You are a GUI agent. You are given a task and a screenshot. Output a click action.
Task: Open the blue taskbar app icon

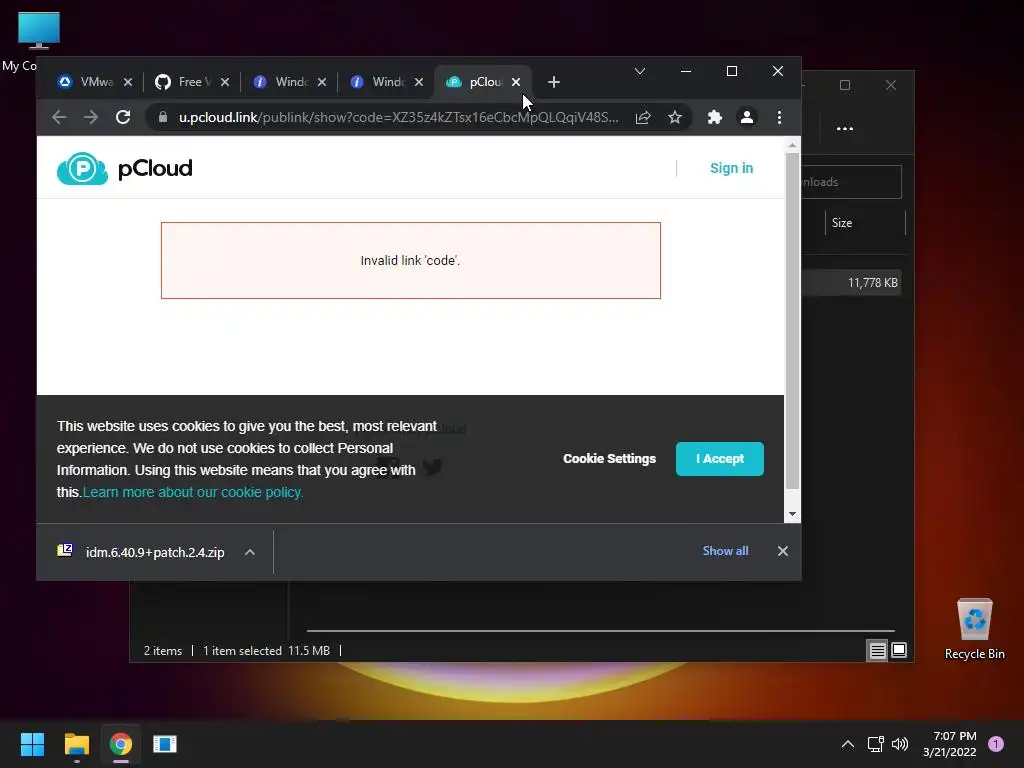coord(165,744)
